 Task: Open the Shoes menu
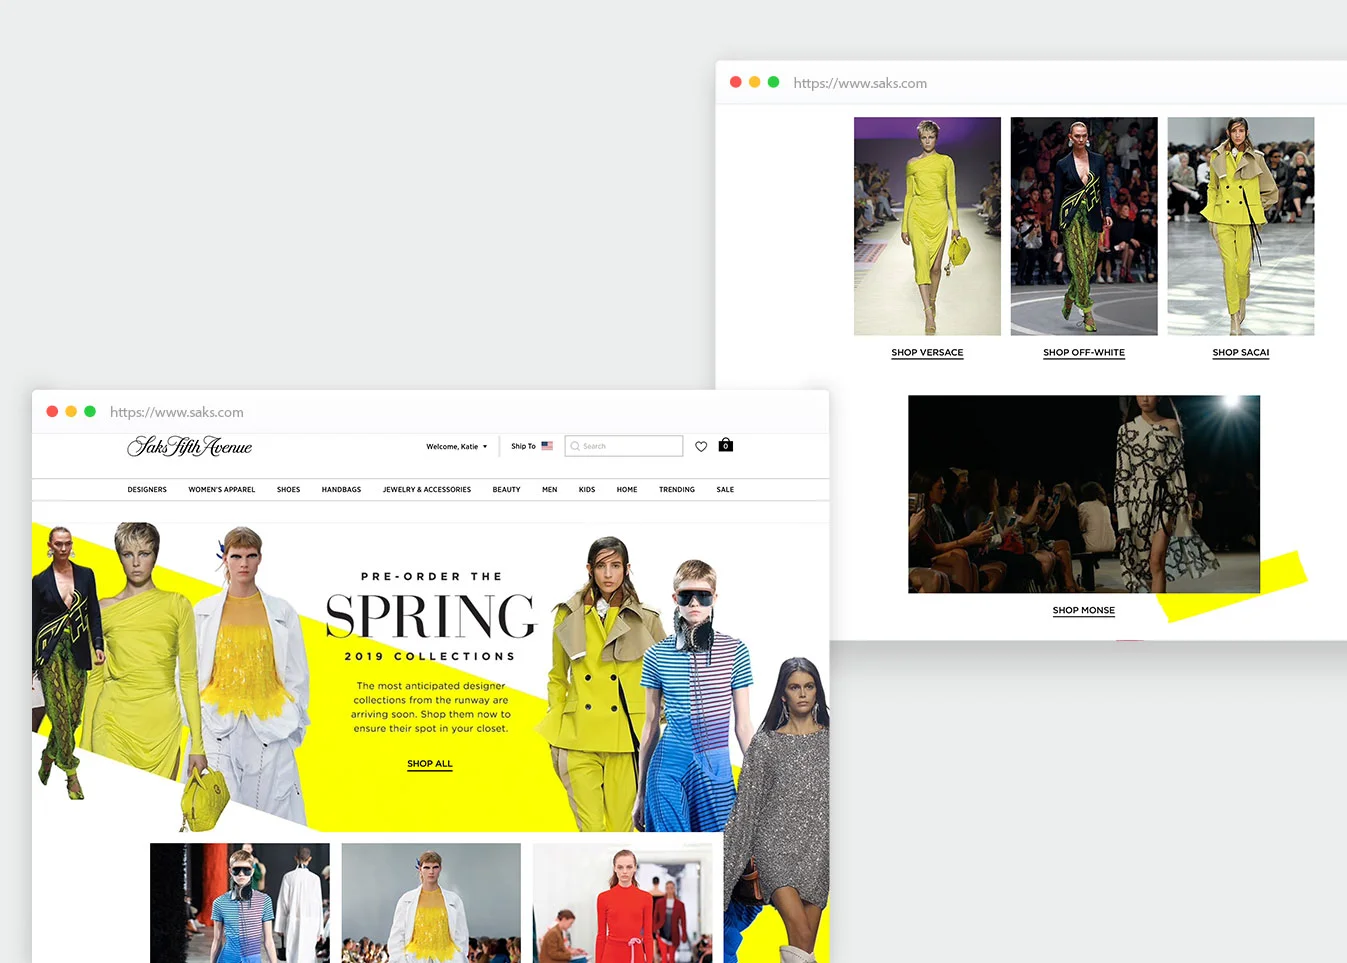[x=288, y=490]
